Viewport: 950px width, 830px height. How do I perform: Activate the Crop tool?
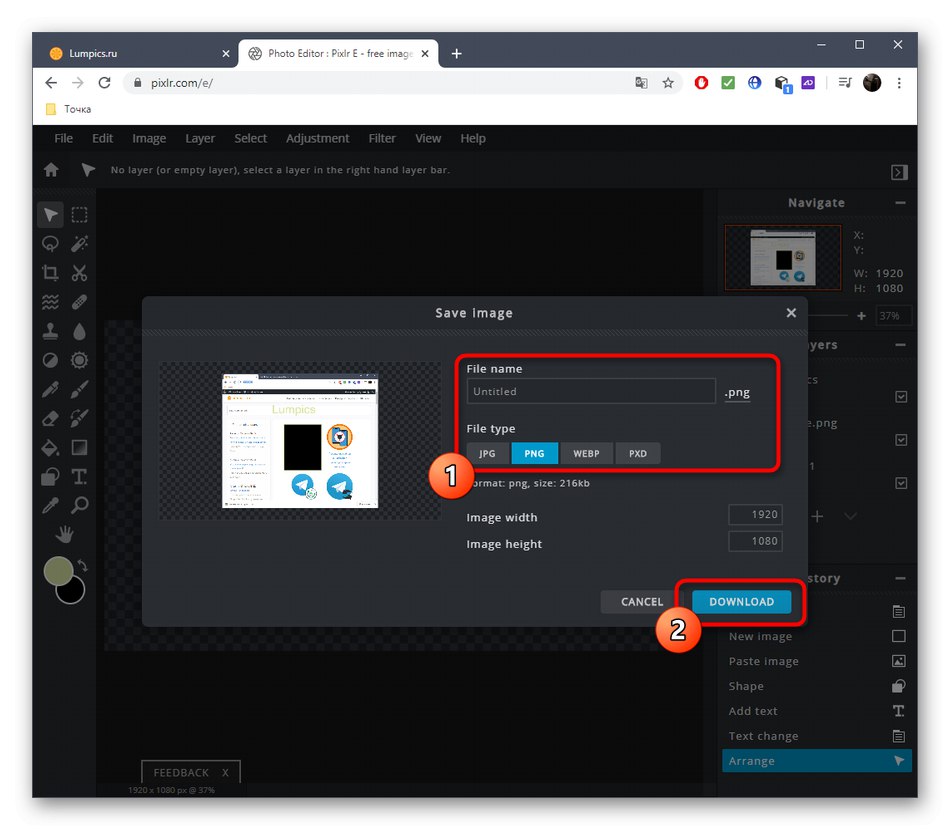tap(50, 273)
